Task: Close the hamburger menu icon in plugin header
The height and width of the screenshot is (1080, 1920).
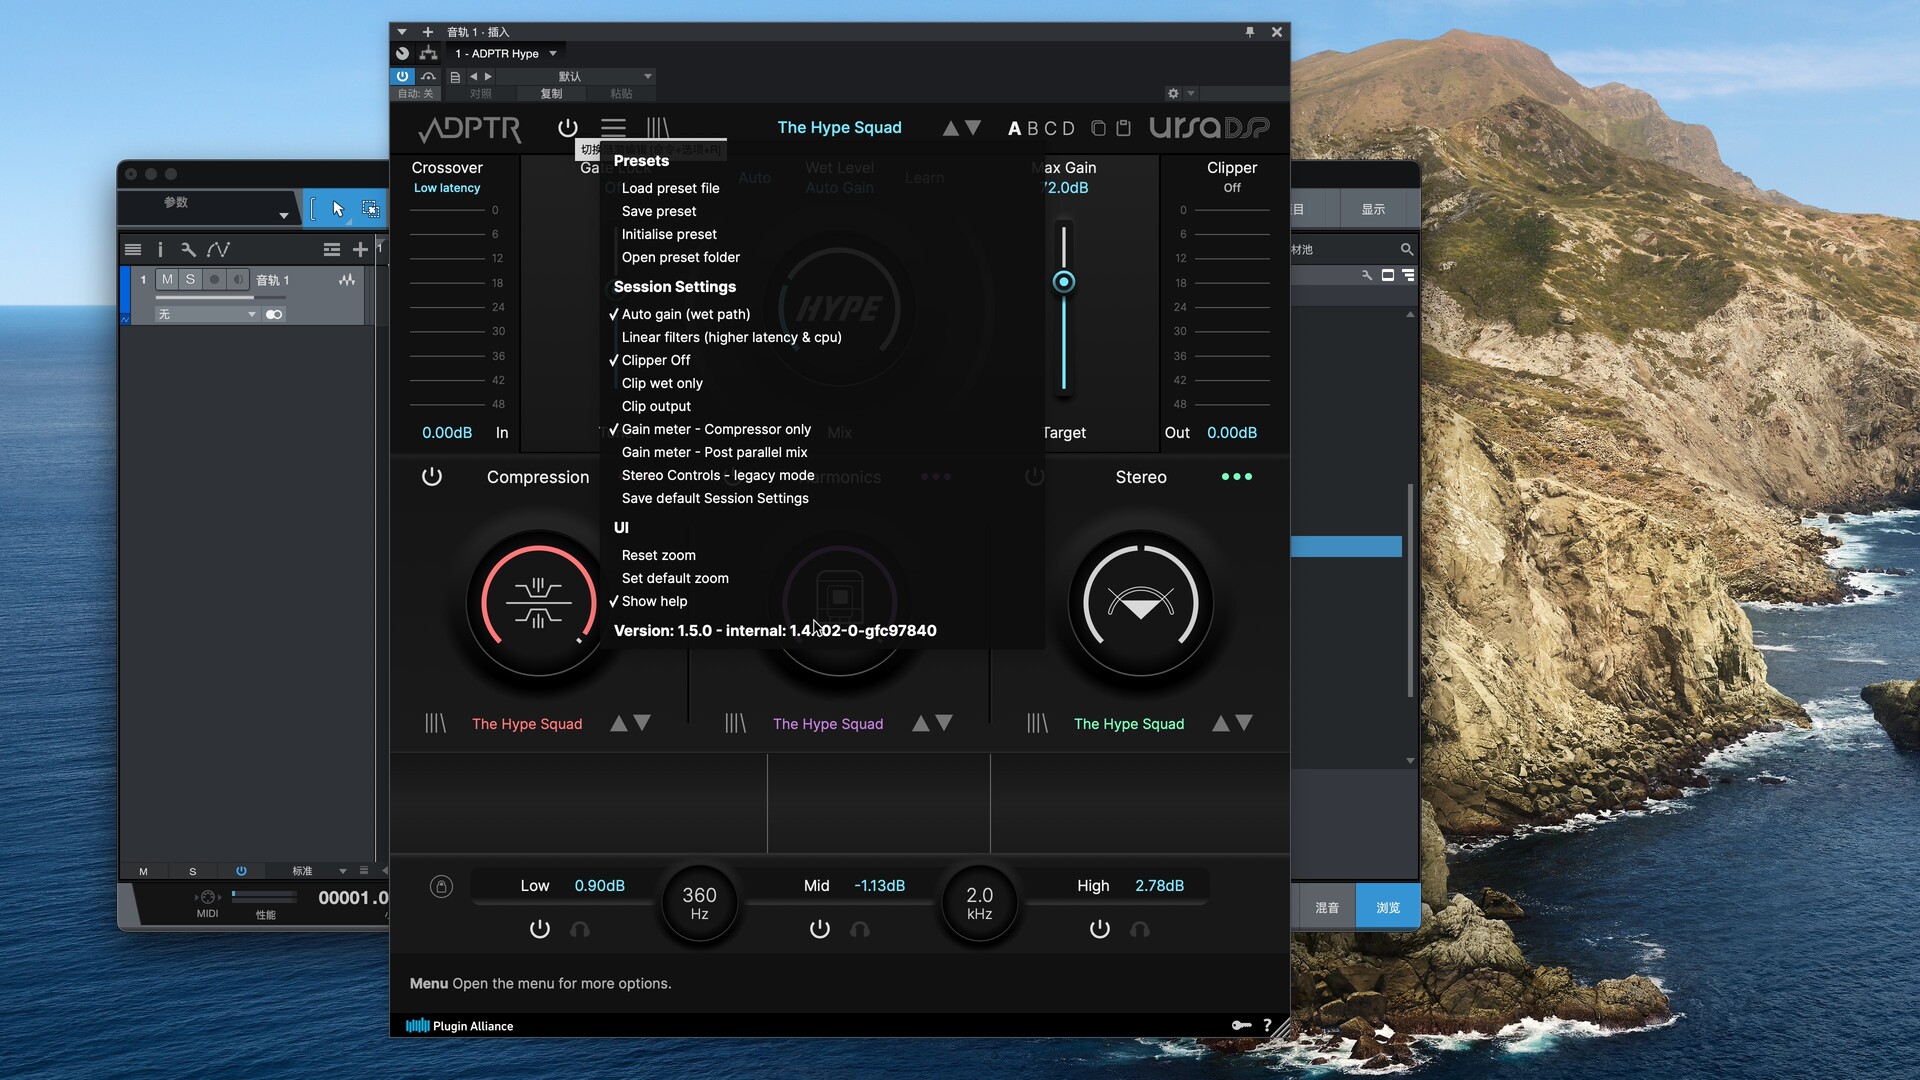Action: (613, 128)
